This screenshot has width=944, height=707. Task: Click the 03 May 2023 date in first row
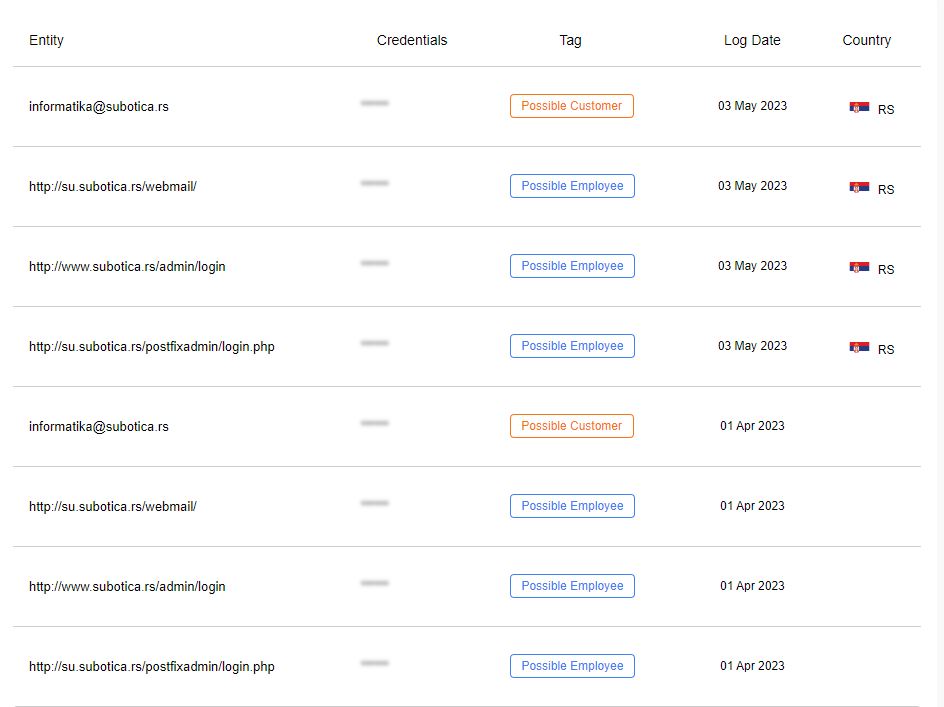point(753,106)
